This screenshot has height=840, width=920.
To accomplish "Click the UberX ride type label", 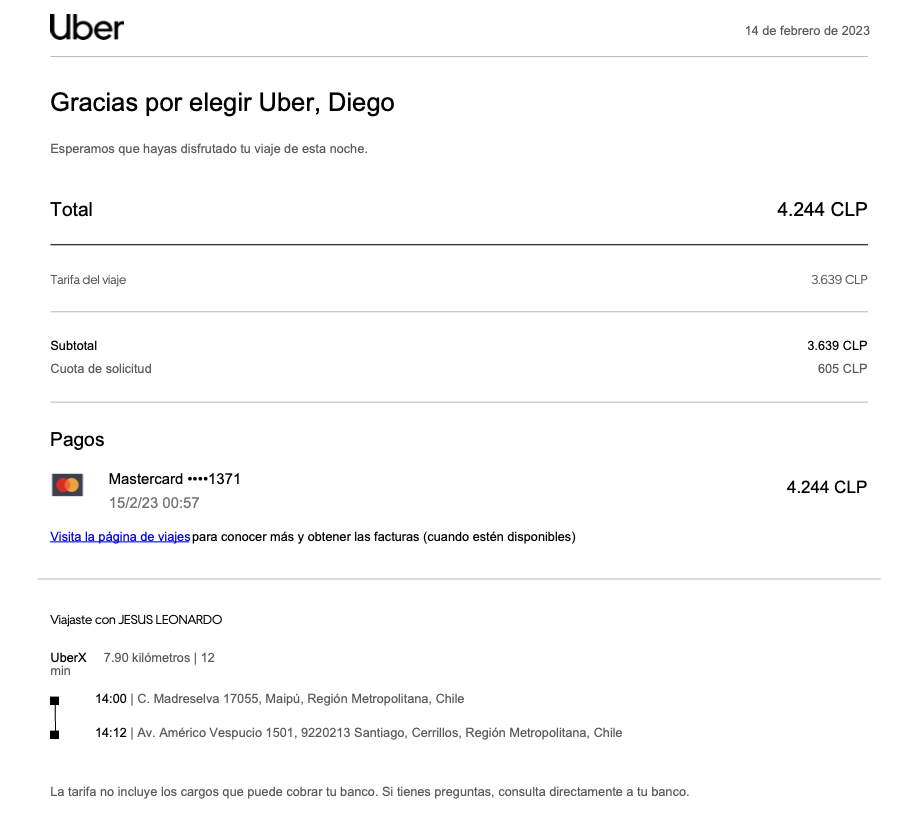I will pyautogui.click(x=68, y=658).
